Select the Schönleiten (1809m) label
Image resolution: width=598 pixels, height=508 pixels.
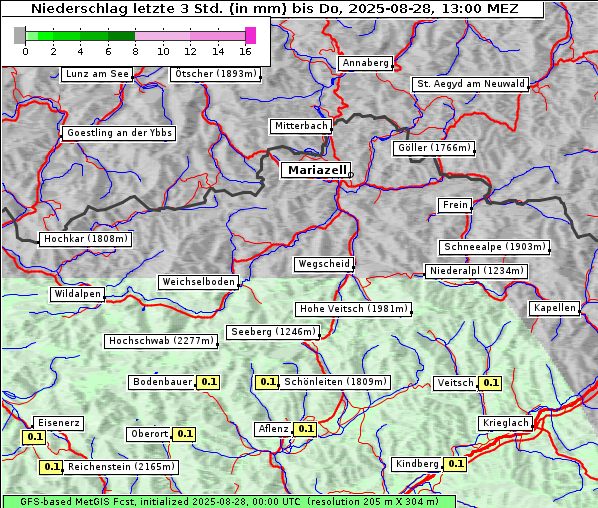click(x=335, y=382)
